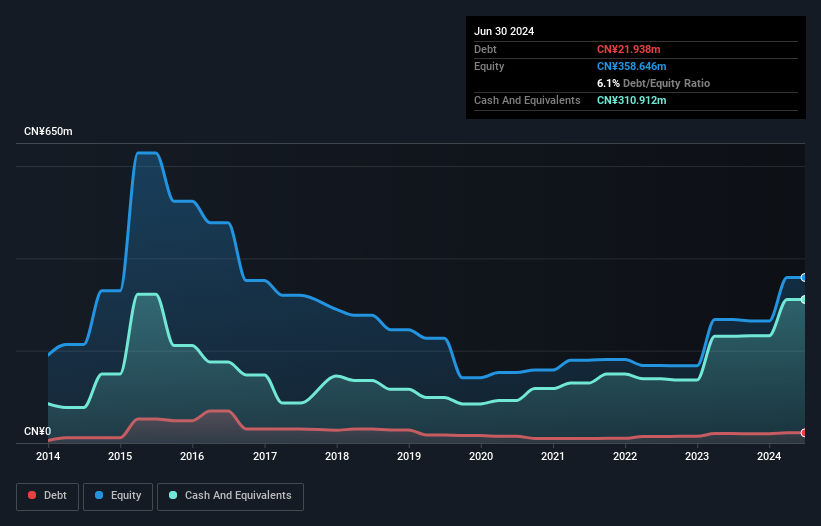Click the teal Cash endpoint marker

[804, 299]
